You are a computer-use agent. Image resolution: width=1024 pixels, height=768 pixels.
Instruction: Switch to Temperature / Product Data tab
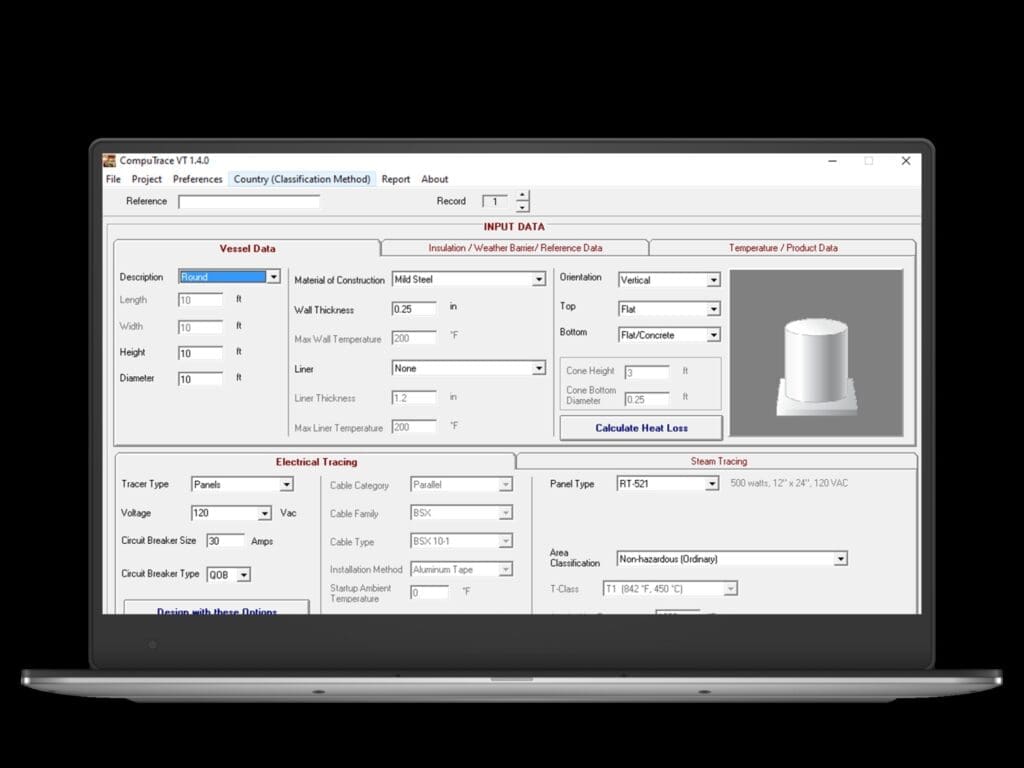coord(783,248)
